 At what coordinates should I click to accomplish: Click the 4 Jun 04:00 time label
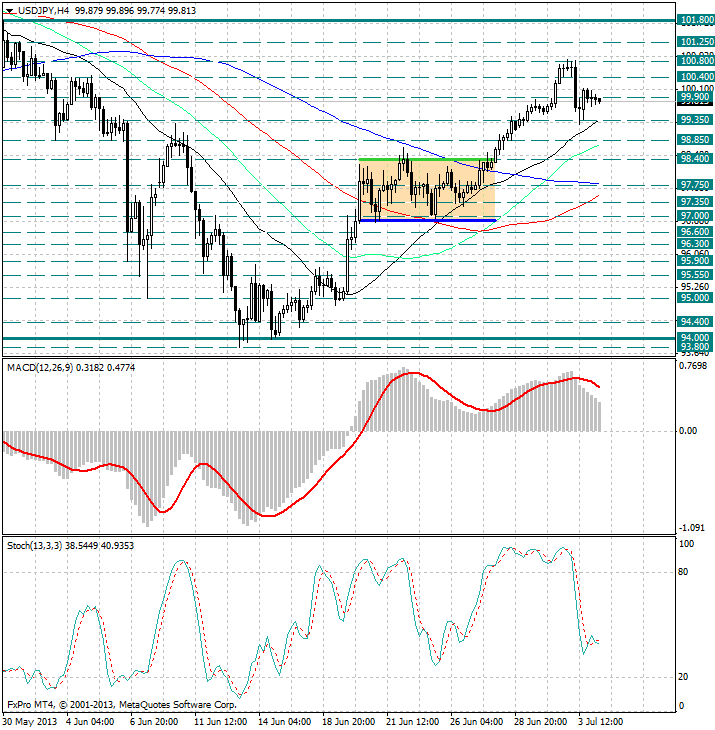point(90,722)
